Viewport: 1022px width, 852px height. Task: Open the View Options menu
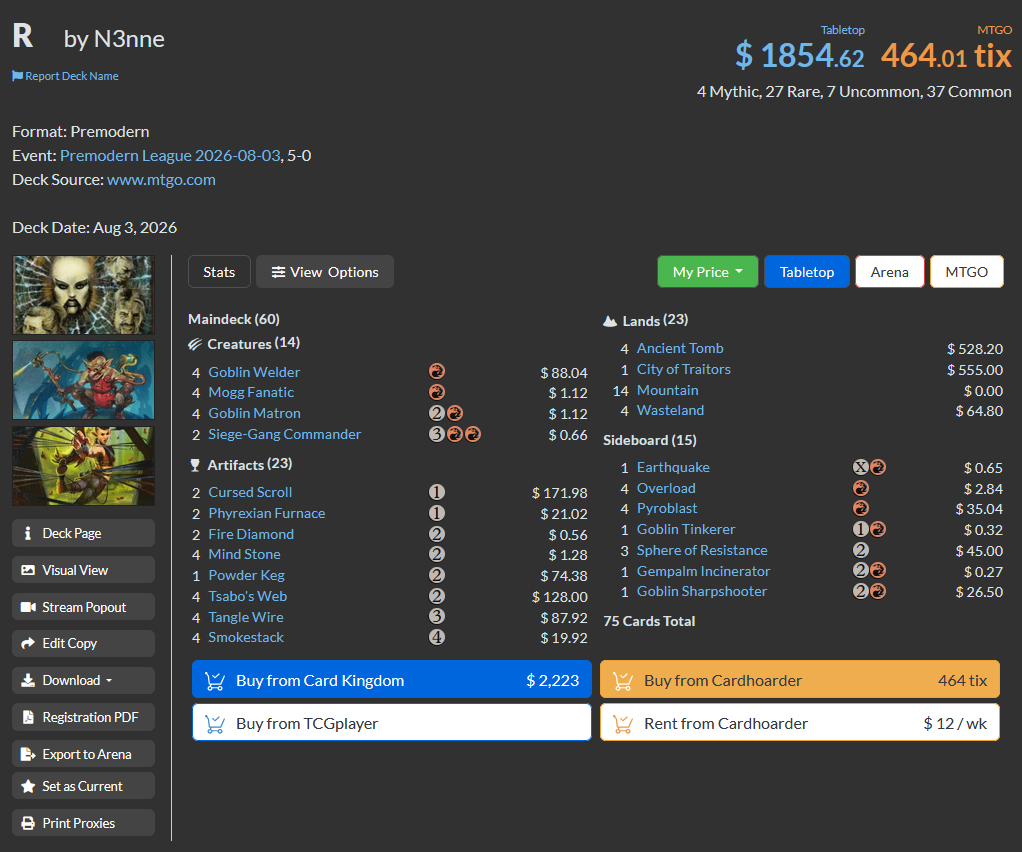click(x=325, y=272)
